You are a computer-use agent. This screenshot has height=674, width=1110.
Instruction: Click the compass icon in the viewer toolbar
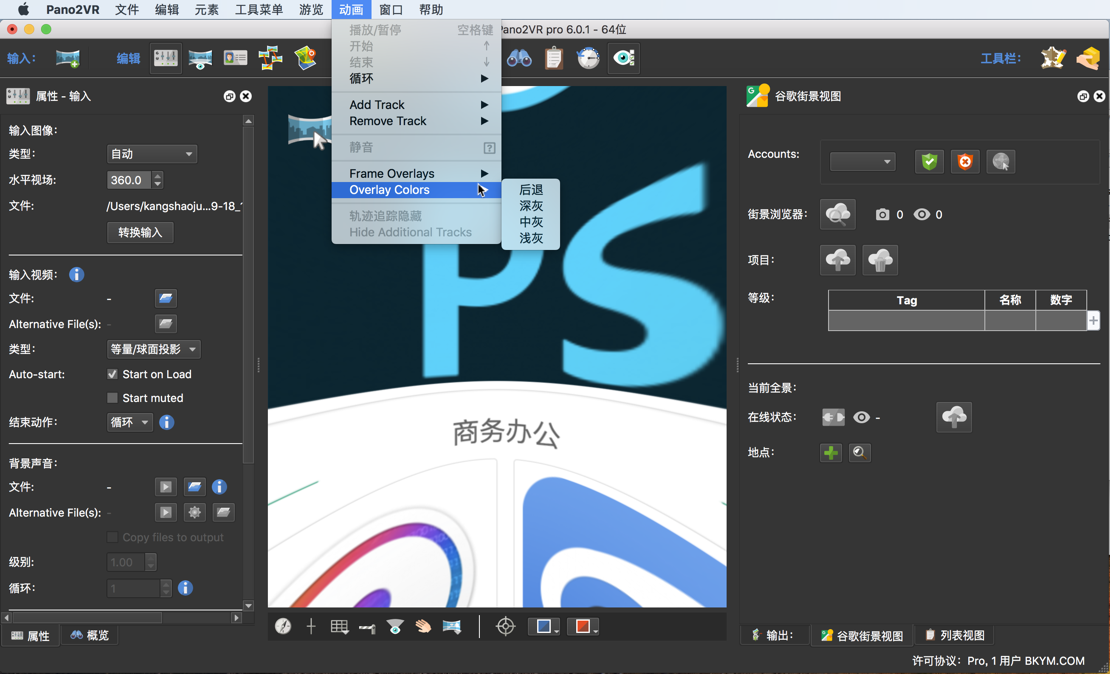coord(282,626)
